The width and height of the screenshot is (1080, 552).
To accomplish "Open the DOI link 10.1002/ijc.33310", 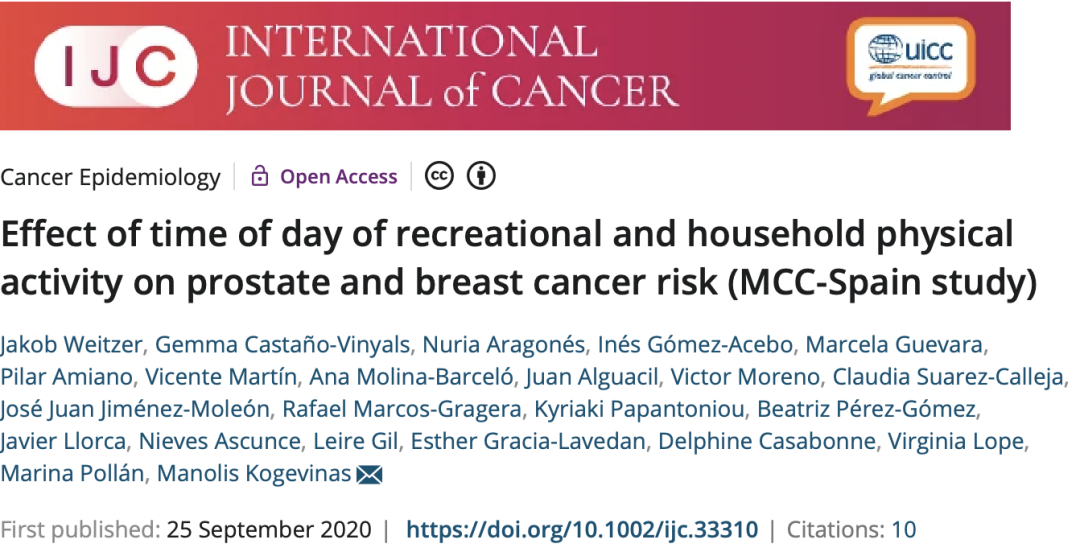I will 582,529.
